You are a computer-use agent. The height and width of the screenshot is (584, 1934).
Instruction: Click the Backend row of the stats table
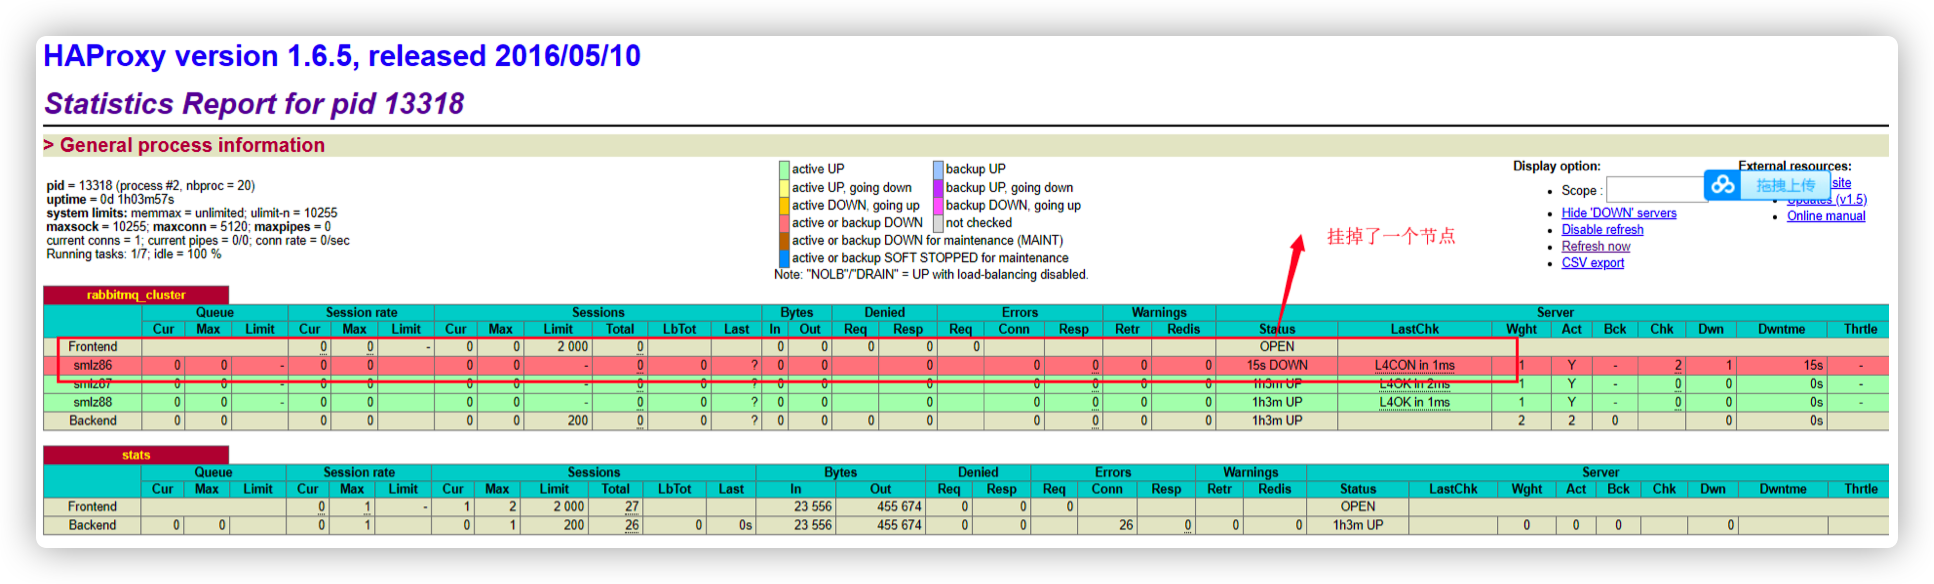point(966,525)
